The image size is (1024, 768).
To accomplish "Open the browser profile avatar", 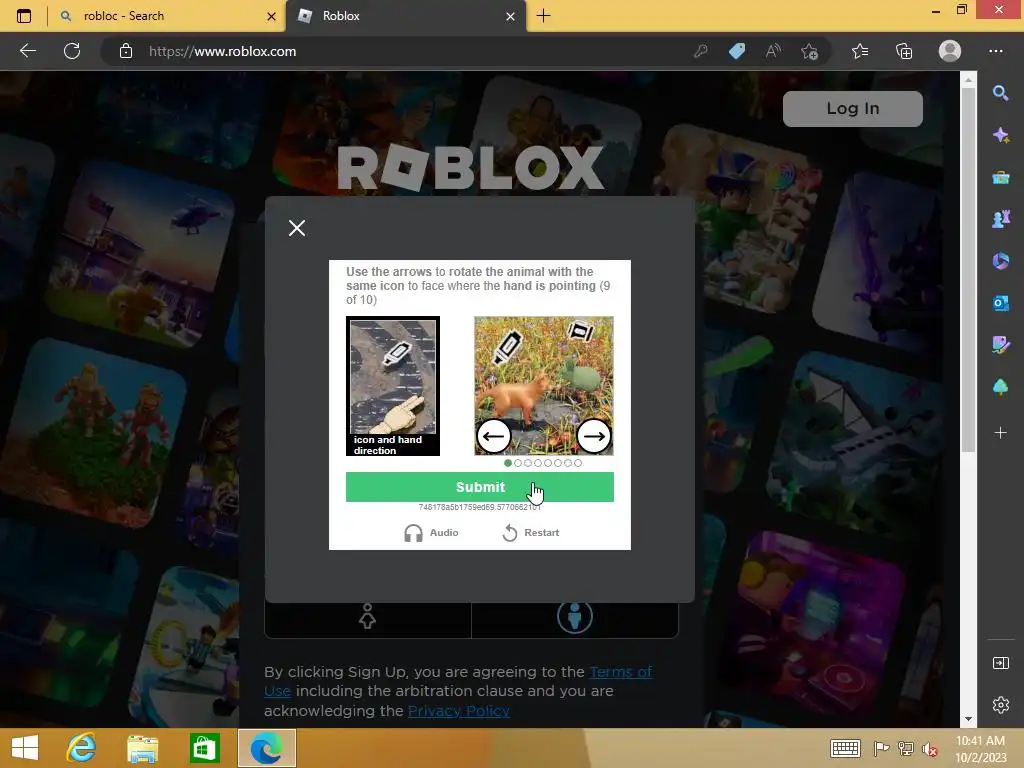I will click(950, 51).
